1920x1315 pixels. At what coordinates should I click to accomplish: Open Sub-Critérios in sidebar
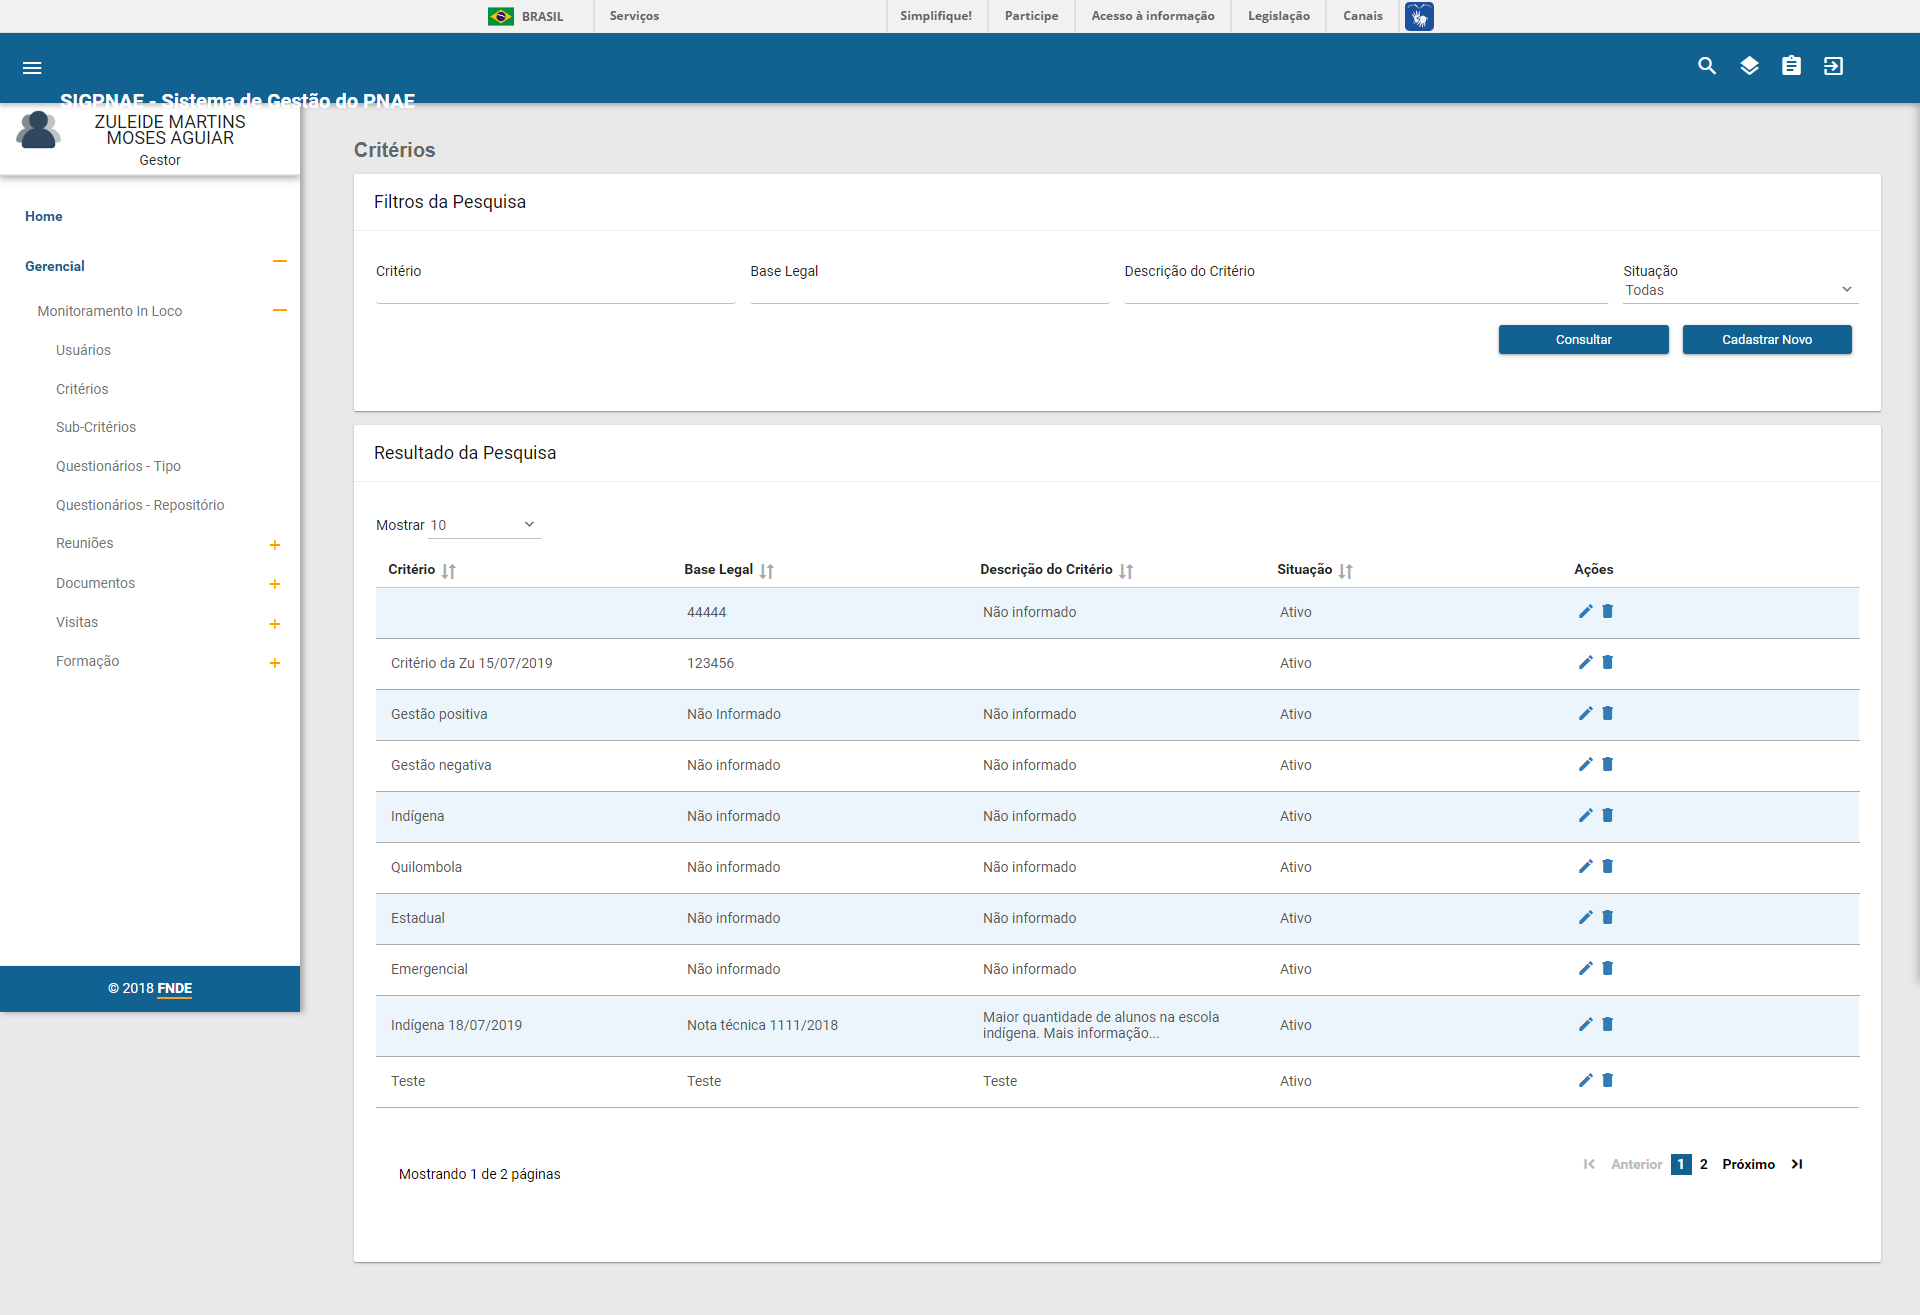[x=96, y=427]
